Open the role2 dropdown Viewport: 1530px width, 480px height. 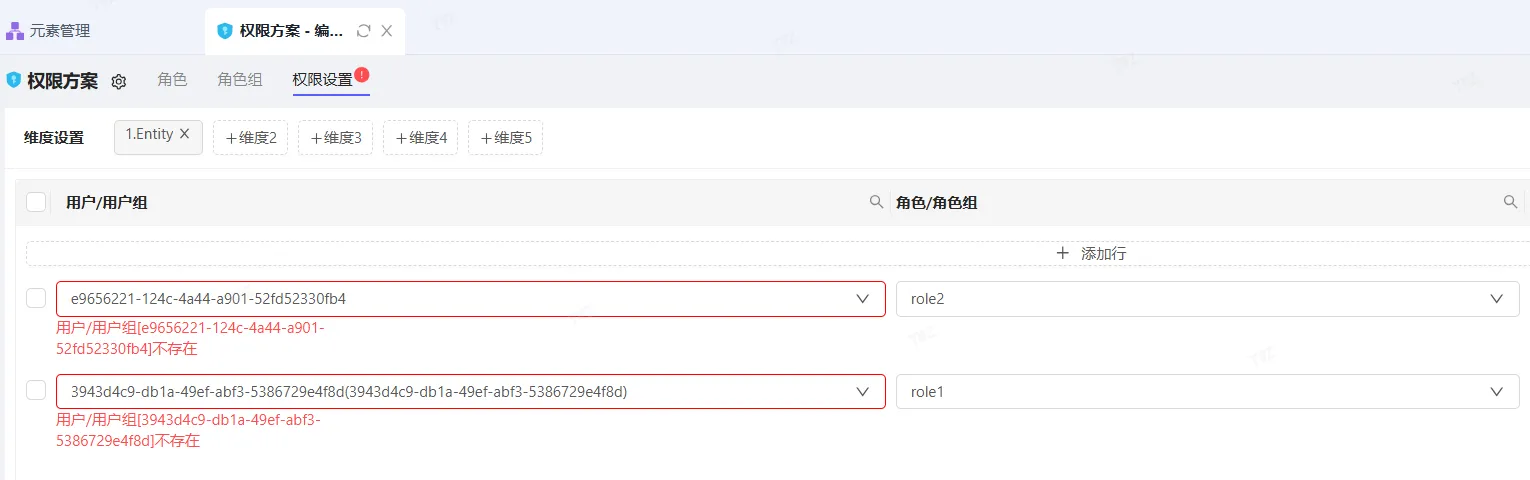(x=1497, y=299)
